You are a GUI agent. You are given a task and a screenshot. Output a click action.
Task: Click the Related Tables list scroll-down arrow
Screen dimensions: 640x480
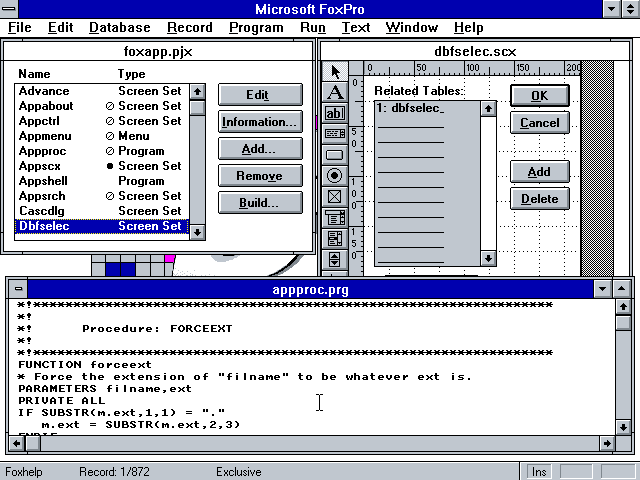[x=488, y=258]
